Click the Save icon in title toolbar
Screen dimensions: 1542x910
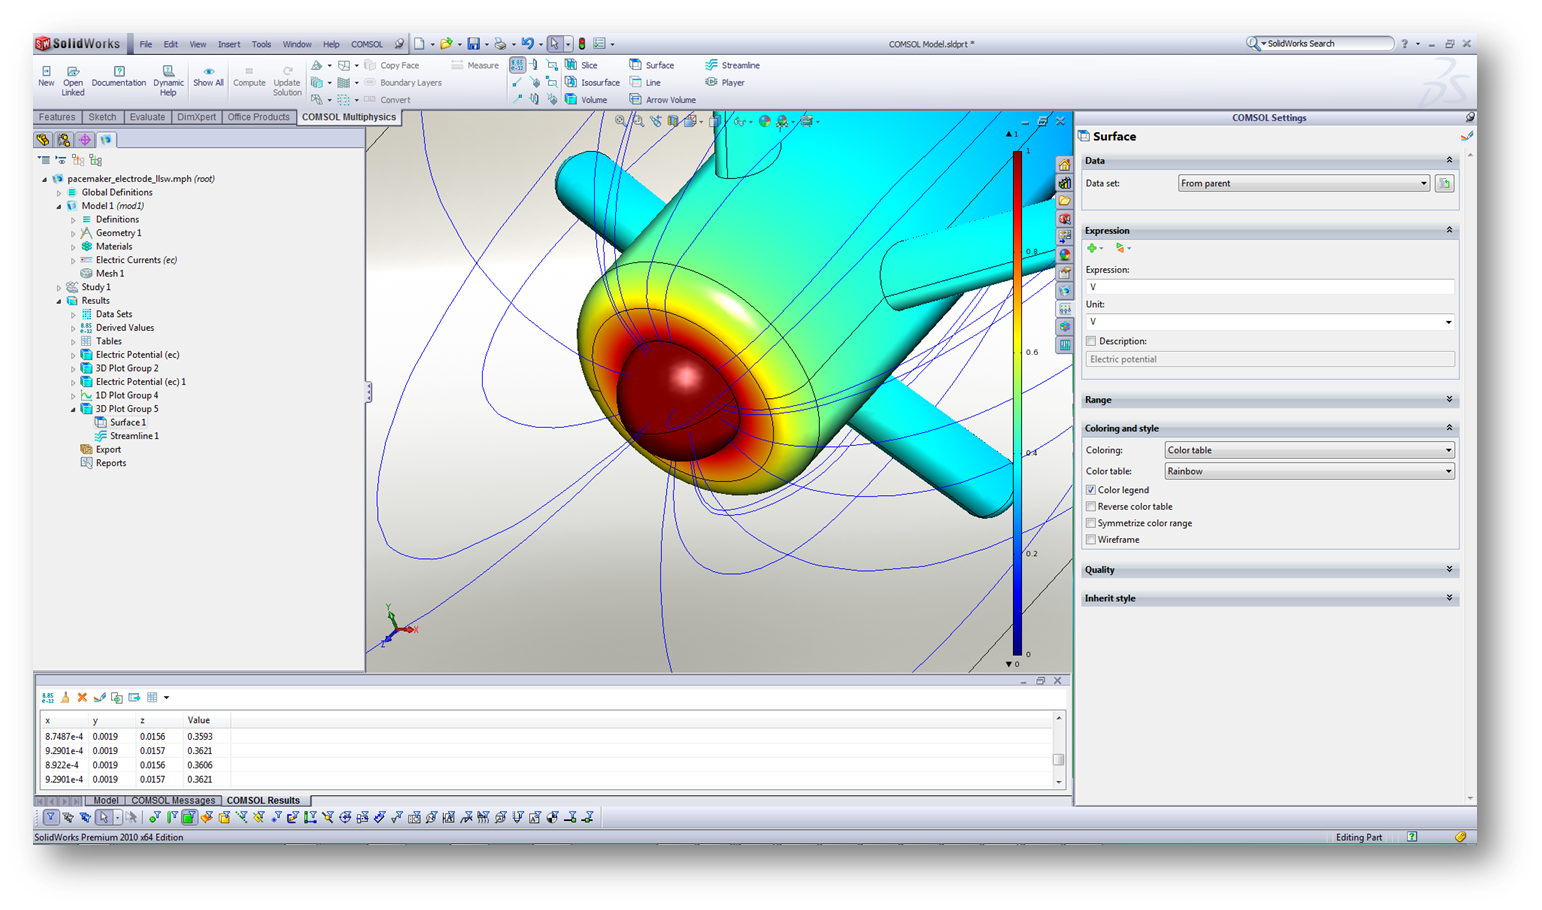pyautogui.click(x=473, y=44)
